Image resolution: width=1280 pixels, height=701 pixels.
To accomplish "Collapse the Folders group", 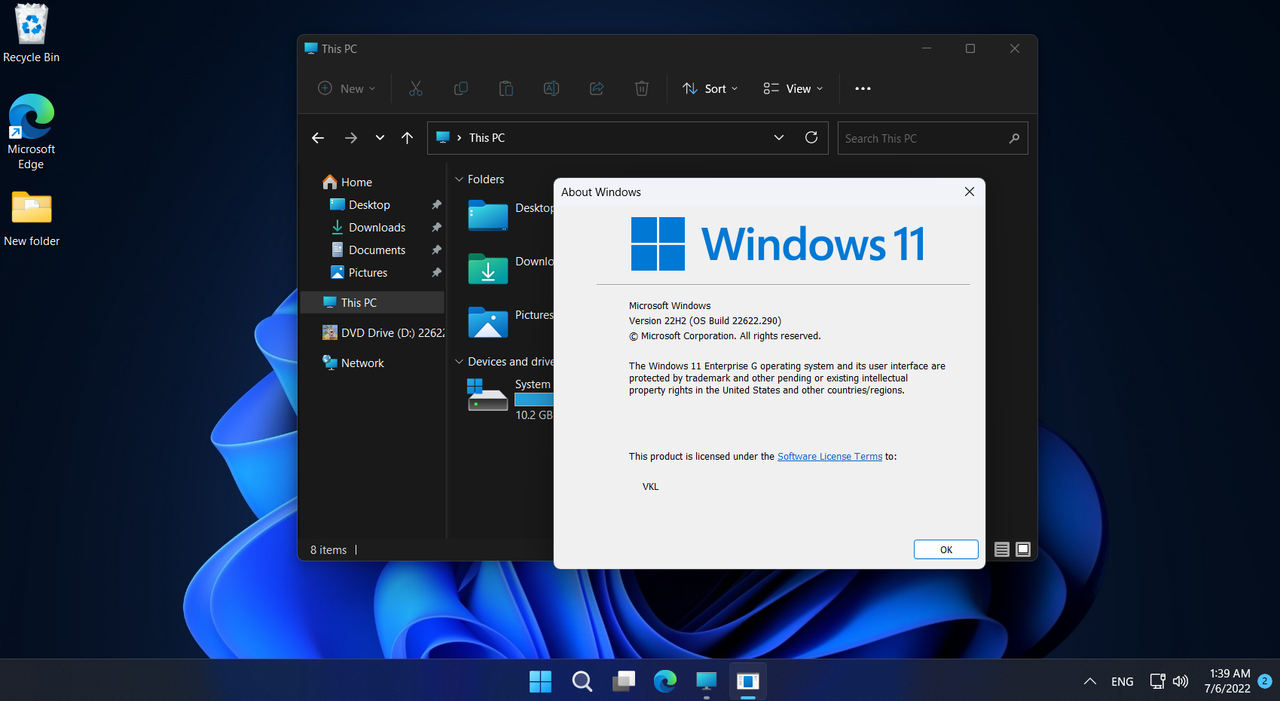I will point(459,179).
